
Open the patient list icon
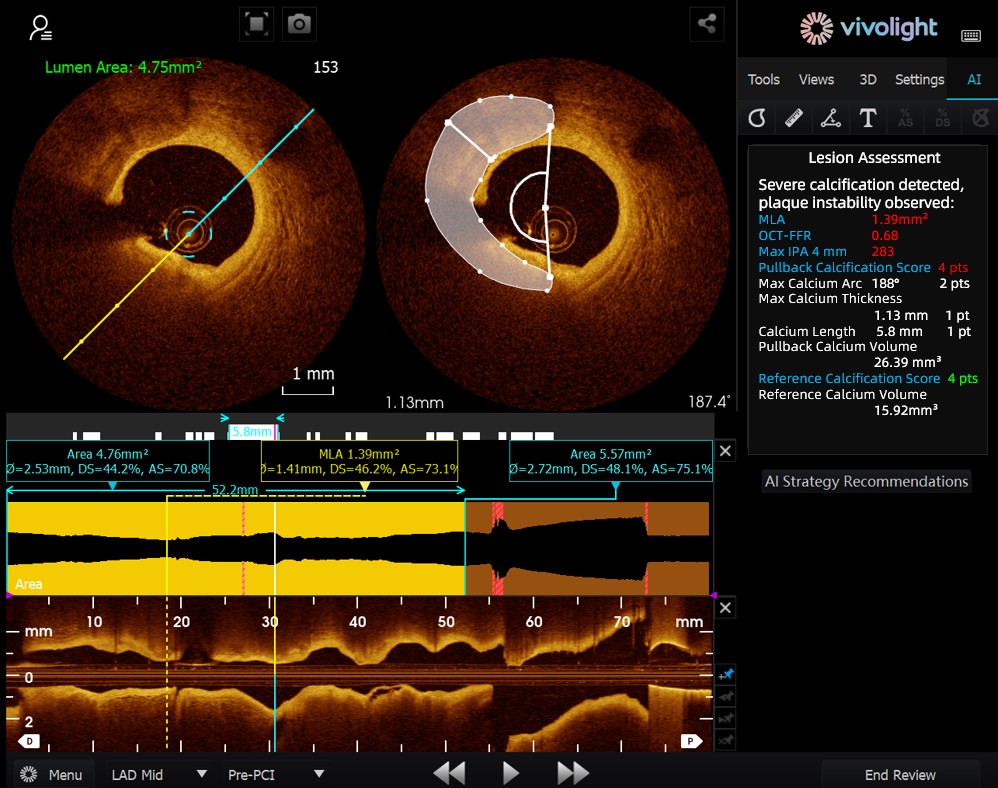(x=41, y=28)
